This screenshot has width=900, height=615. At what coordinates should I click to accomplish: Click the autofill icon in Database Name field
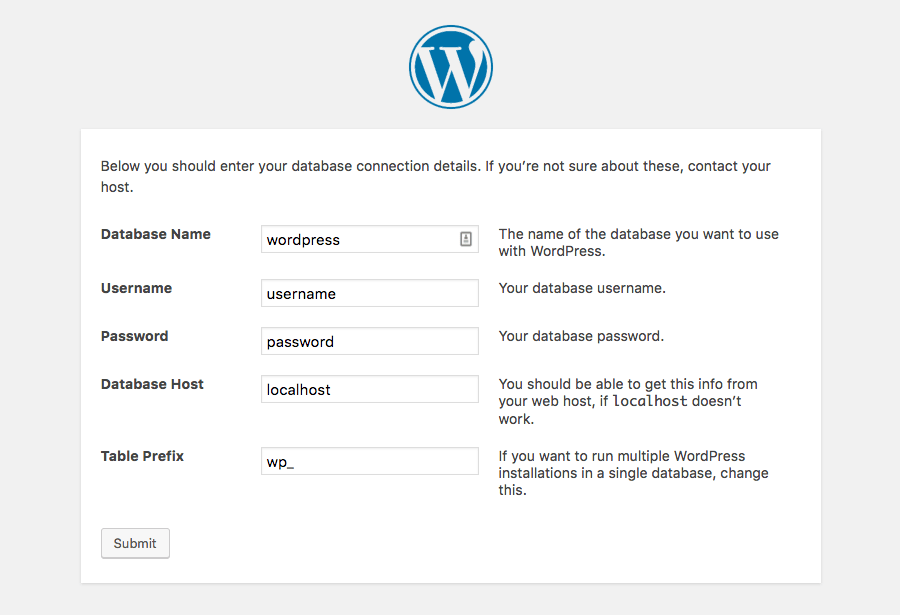464,239
